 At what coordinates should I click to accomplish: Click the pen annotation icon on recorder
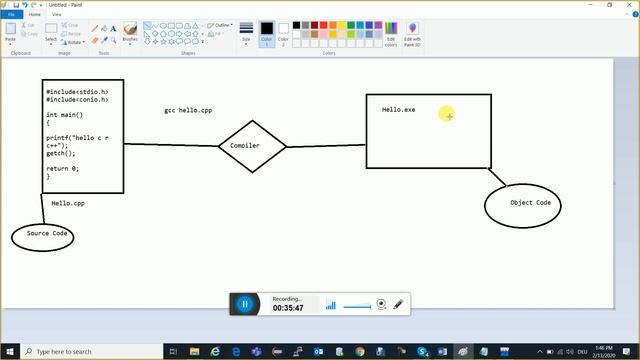tap(398, 304)
